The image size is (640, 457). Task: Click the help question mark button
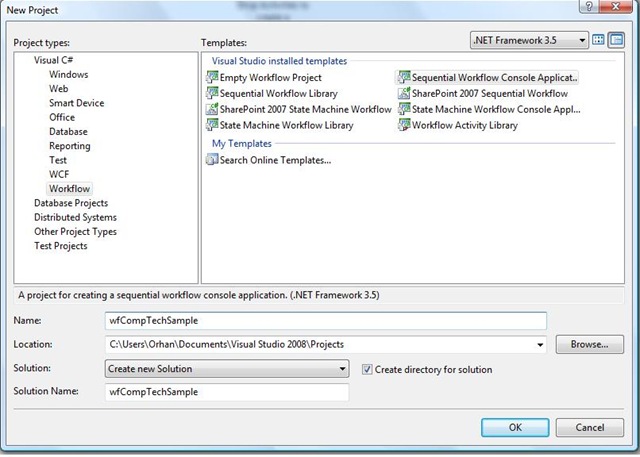click(x=589, y=6)
